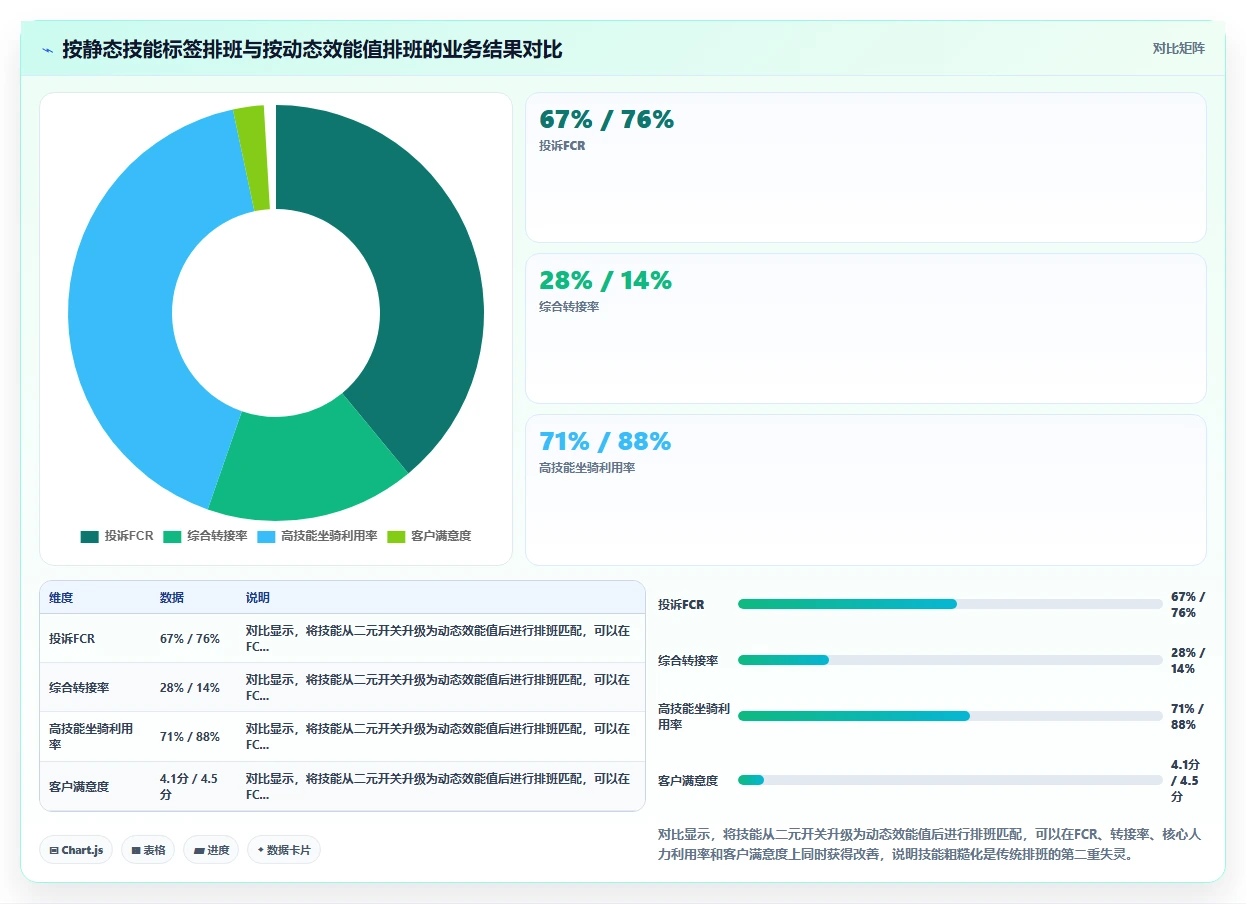Screen dimensions: 1246x904
Task: Click the 综合转接率 progress bar
Action: [950, 660]
